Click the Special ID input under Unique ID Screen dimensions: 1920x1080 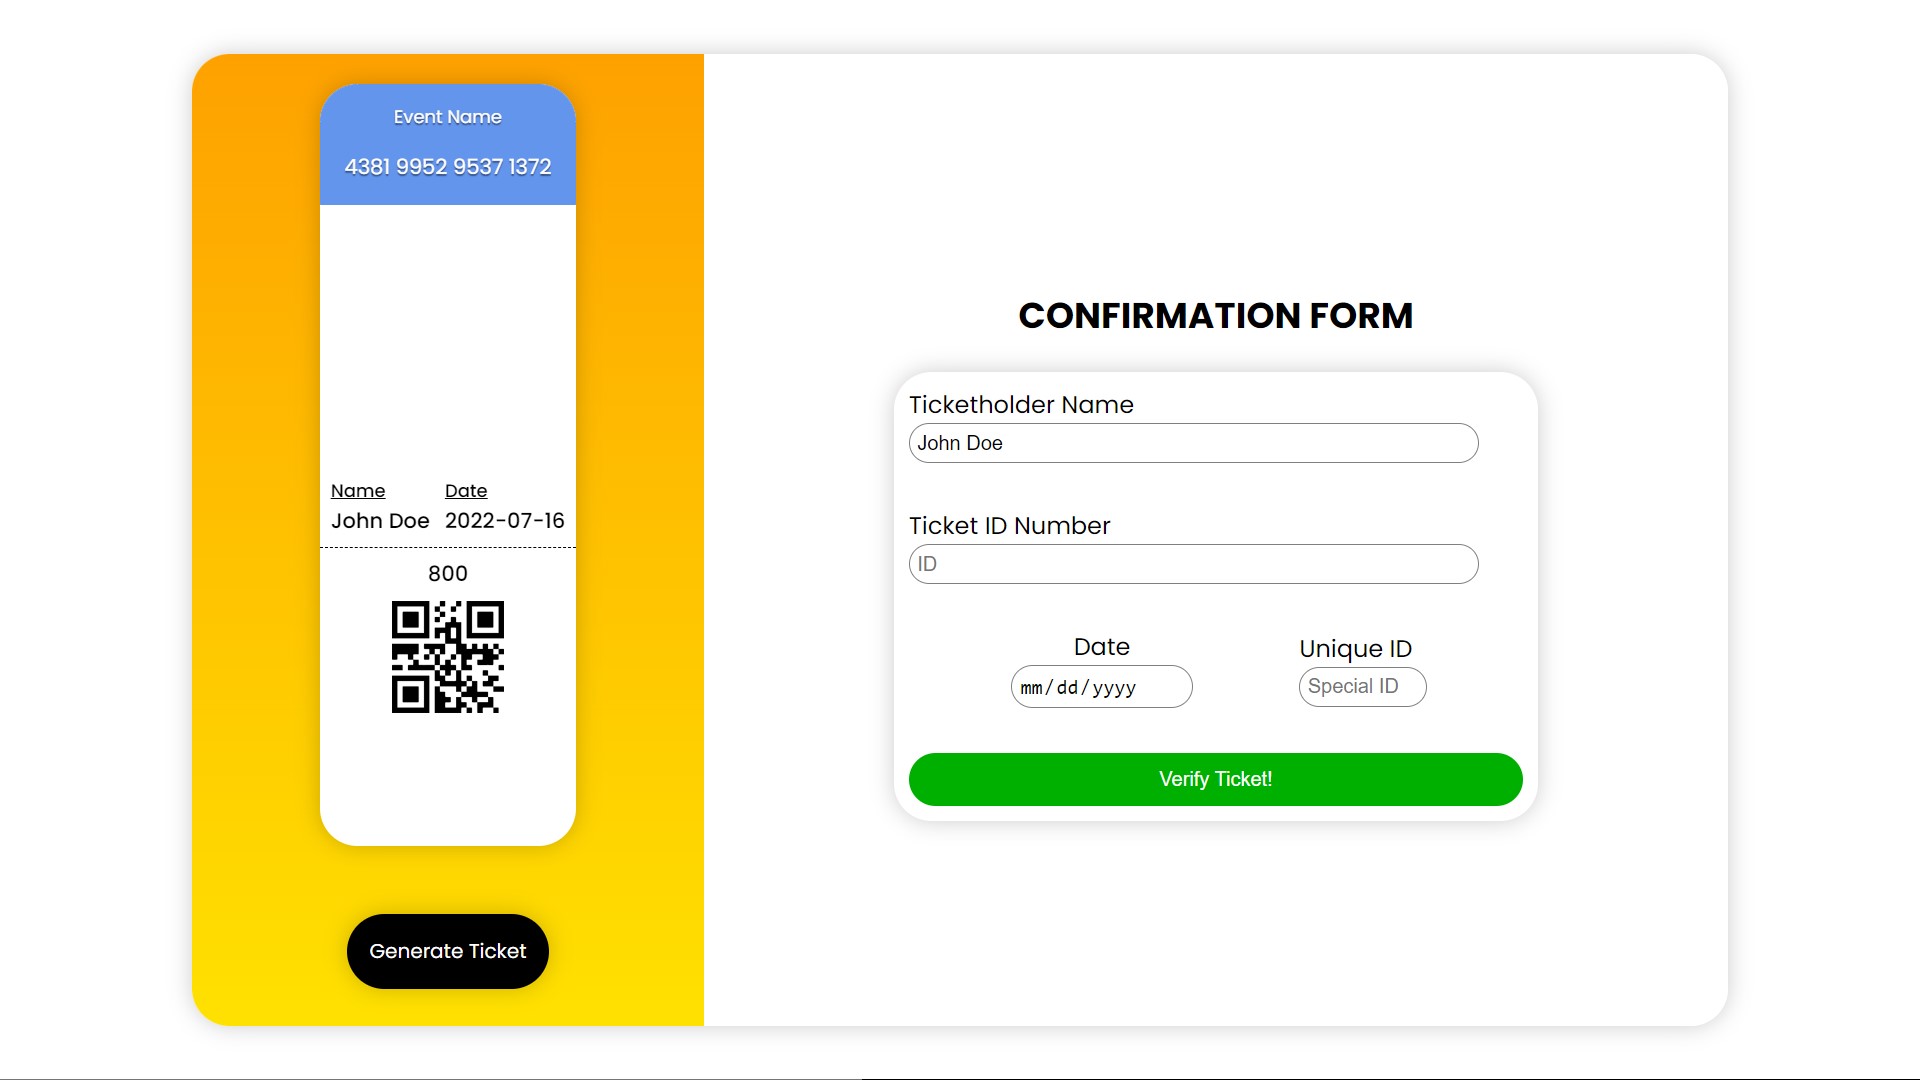(1362, 686)
